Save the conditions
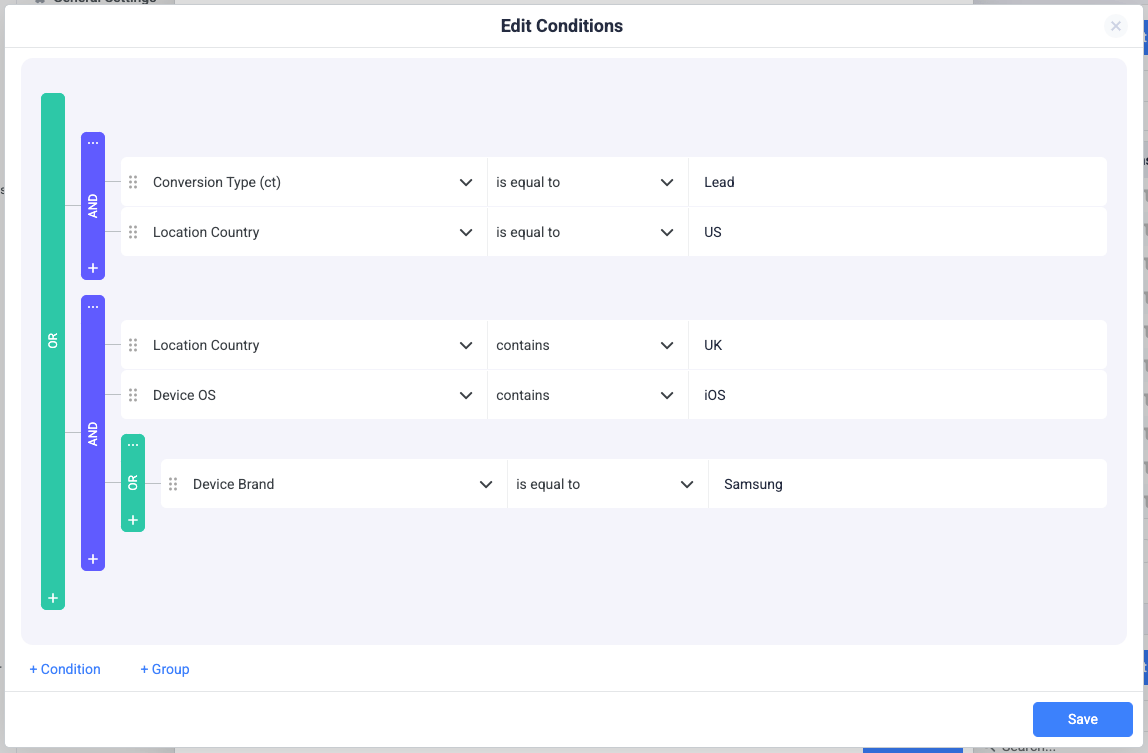The image size is (1148, 753). (x=1082, y=719)
